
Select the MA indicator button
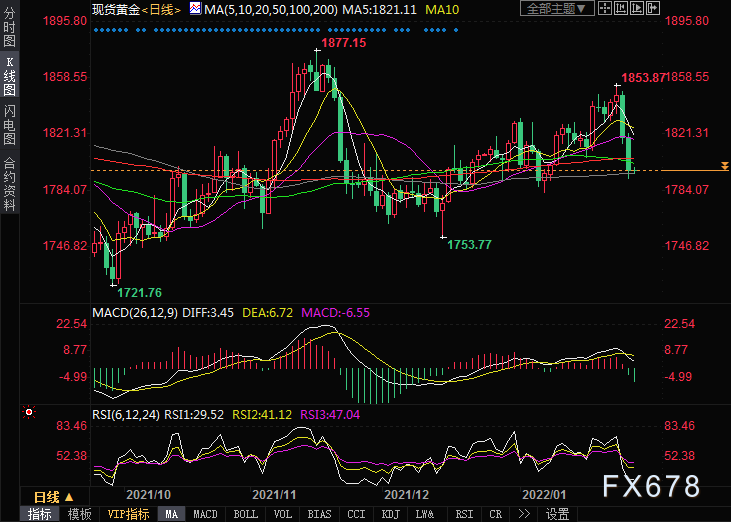(x=172, y=514)
